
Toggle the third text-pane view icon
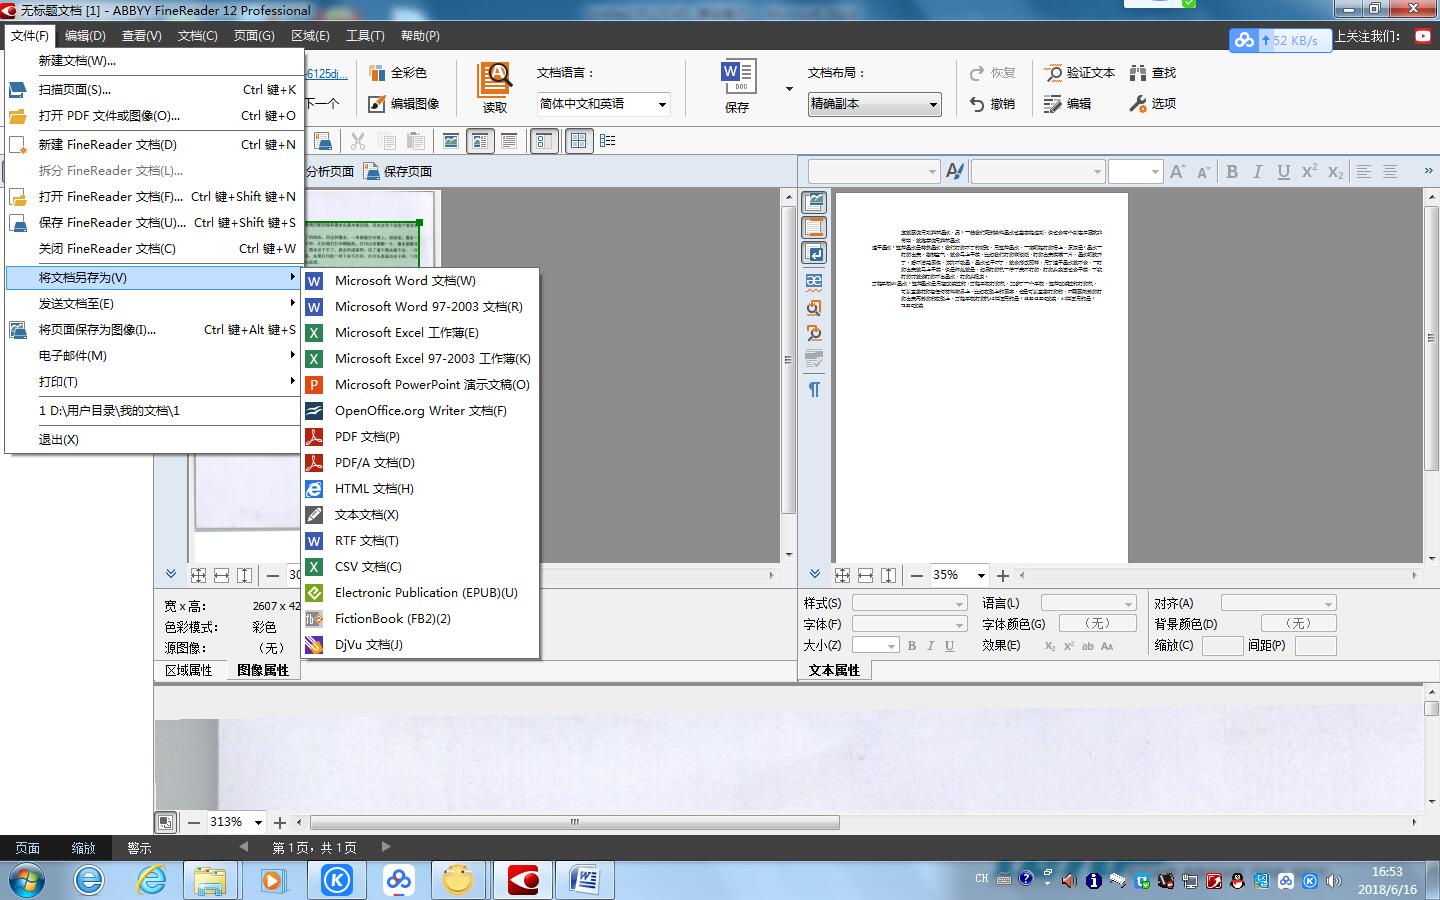point(814,254)
